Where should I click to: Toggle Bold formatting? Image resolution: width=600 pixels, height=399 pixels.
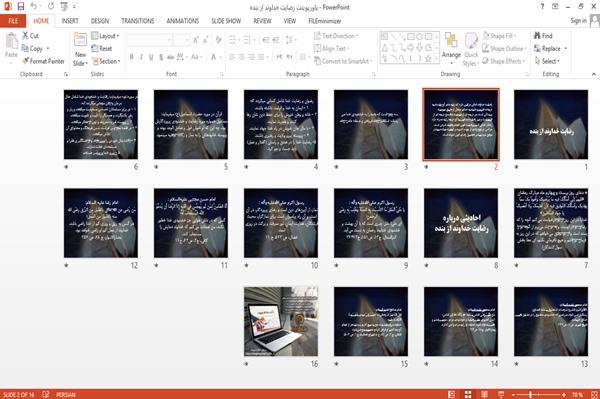[132, 57]
